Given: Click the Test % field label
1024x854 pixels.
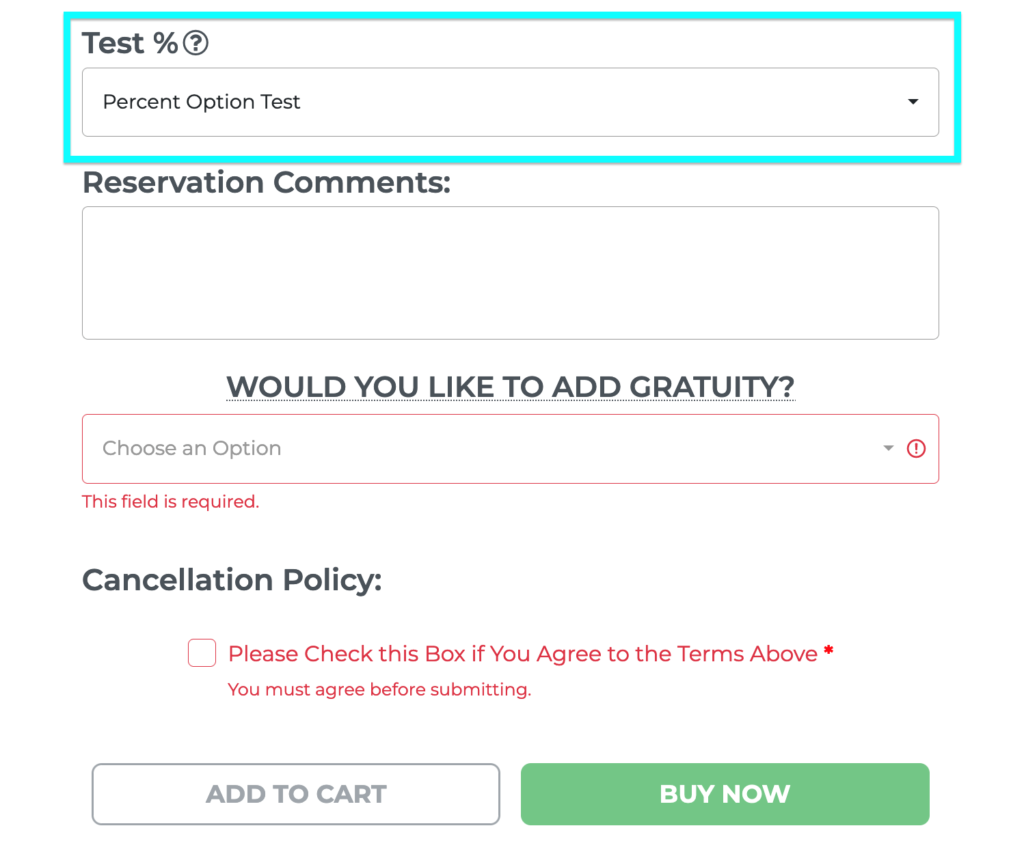Looking at the screenshot, I should pyautogui.click(x=130, y=43).
